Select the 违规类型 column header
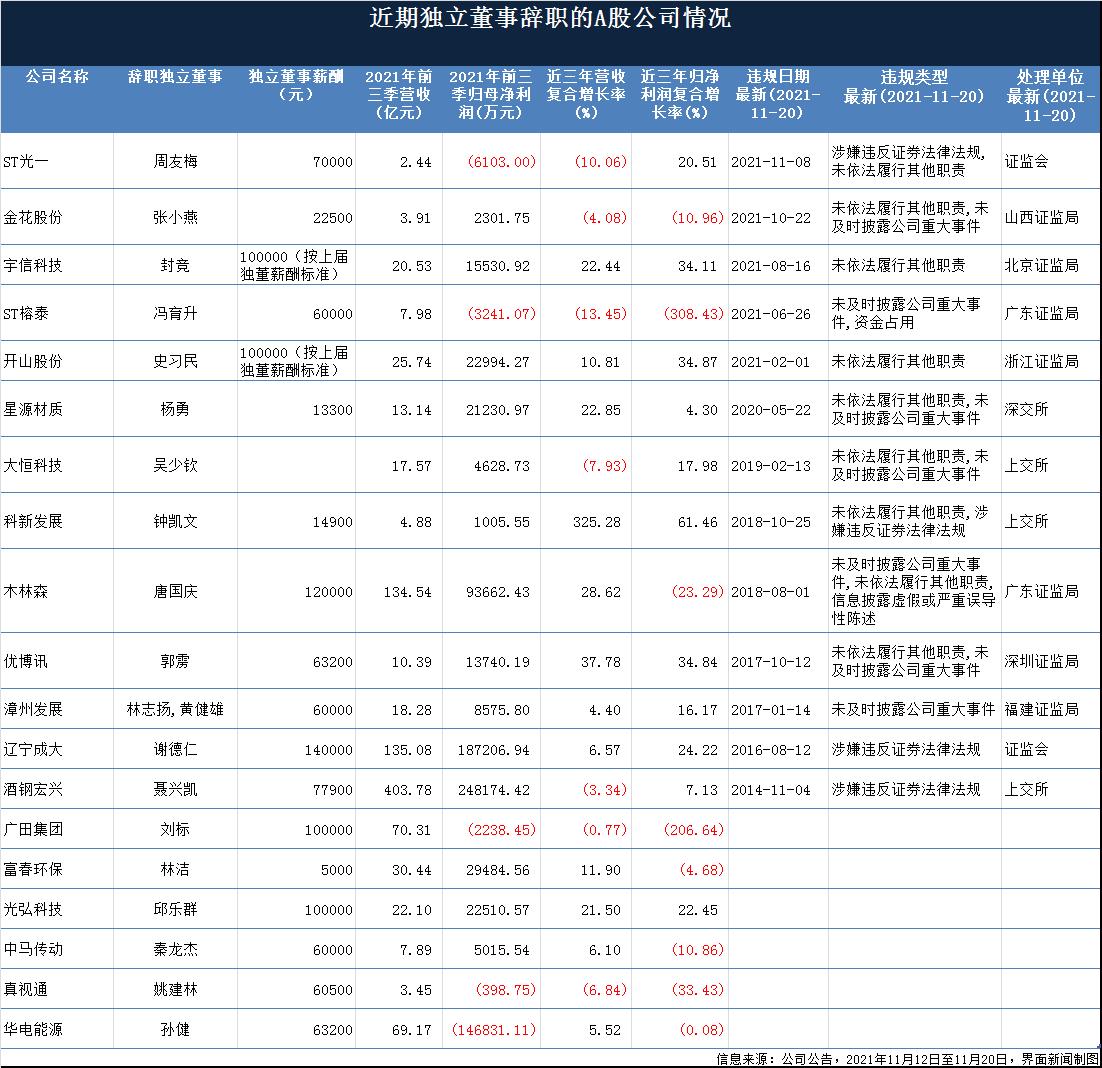The height and width of the screenshot is (1068, 1102). pyautogui.click(x=914, y=86)
